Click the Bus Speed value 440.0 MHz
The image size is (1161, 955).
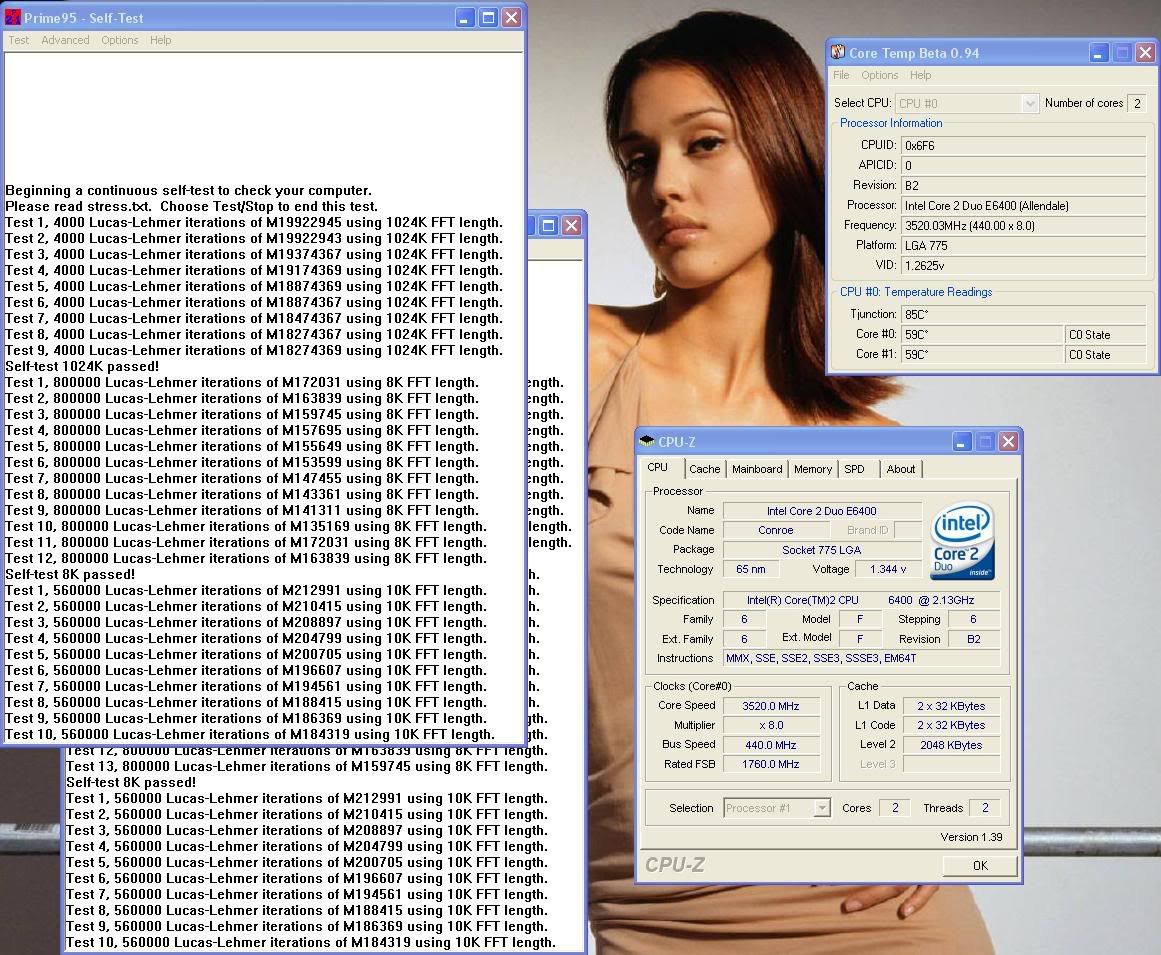(x=771, y=745)
